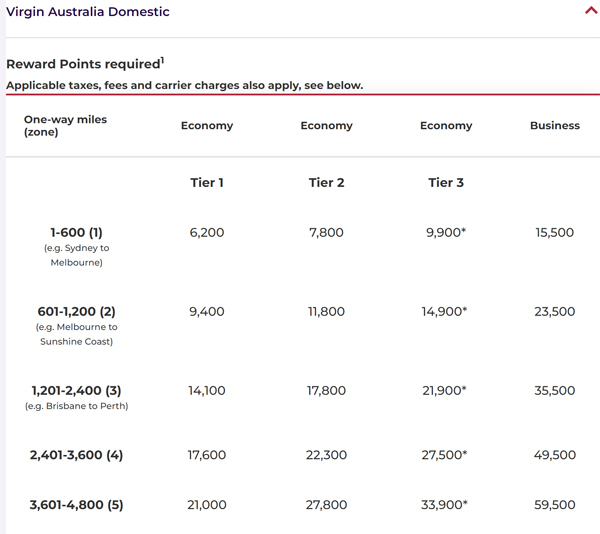Click the Virgin Australia Domestic heading

[88, 12]
